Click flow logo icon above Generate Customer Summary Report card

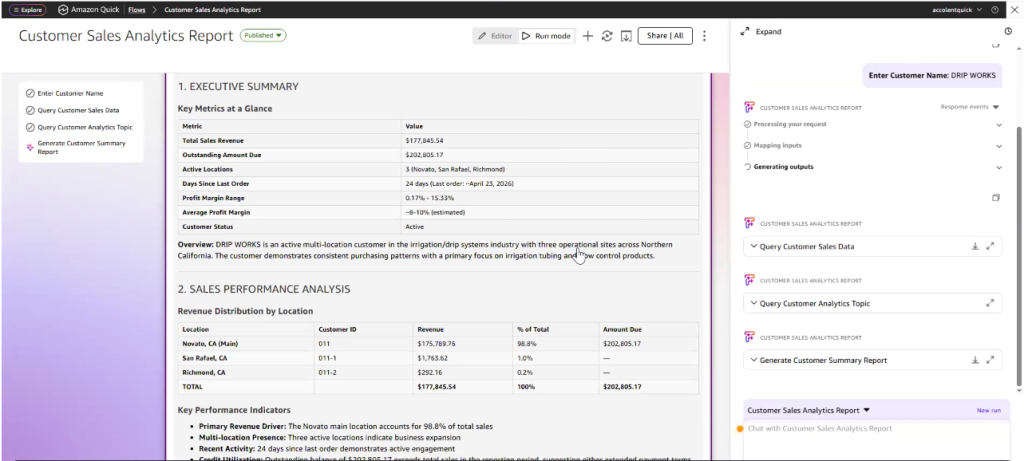coord(750,337)
